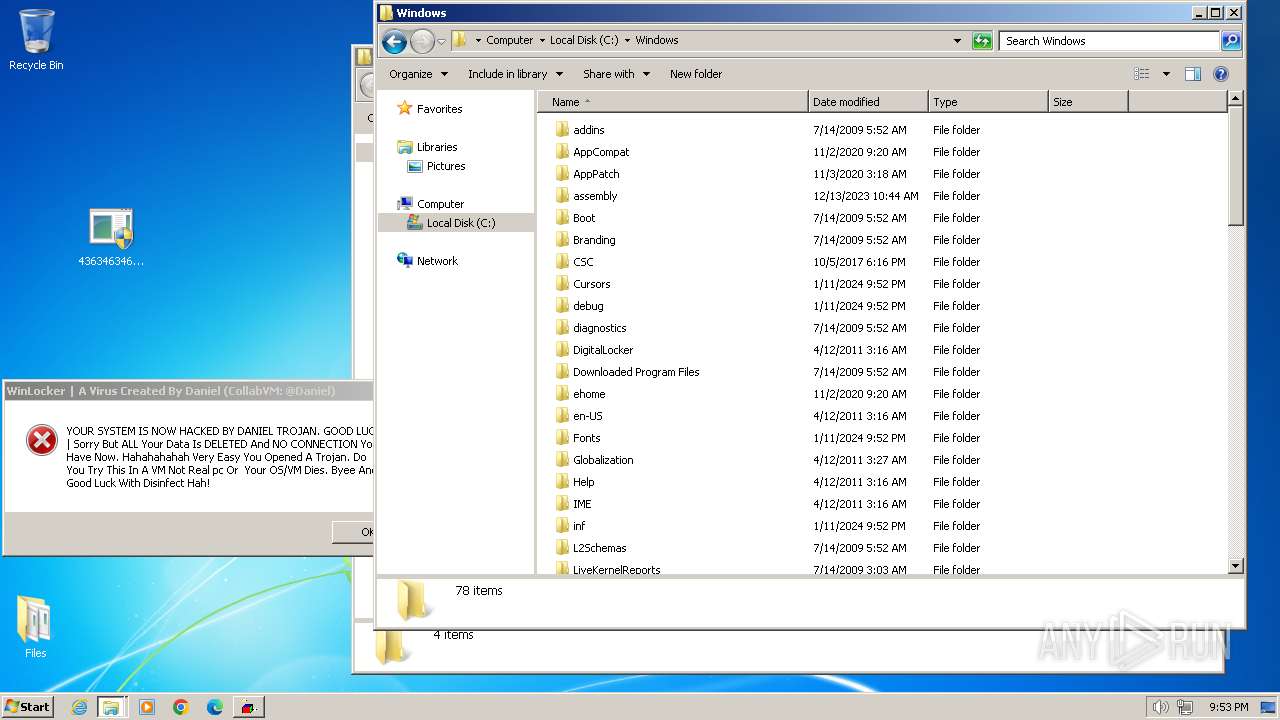Click the Explorer Forward arrow button
1280x720 pixels.
tap(422, 41)
